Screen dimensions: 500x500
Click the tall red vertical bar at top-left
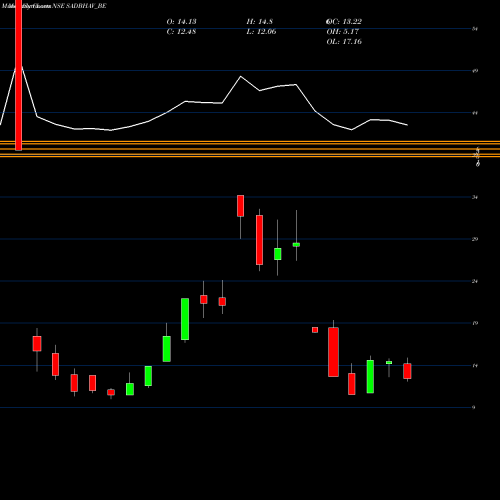(19, 75)
